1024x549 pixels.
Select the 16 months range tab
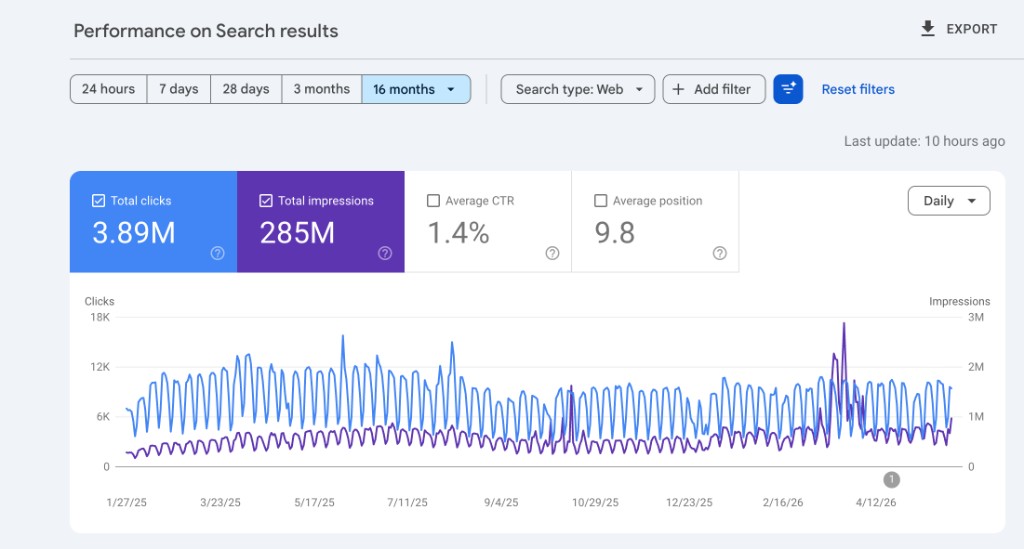click(x=416, y=89)
